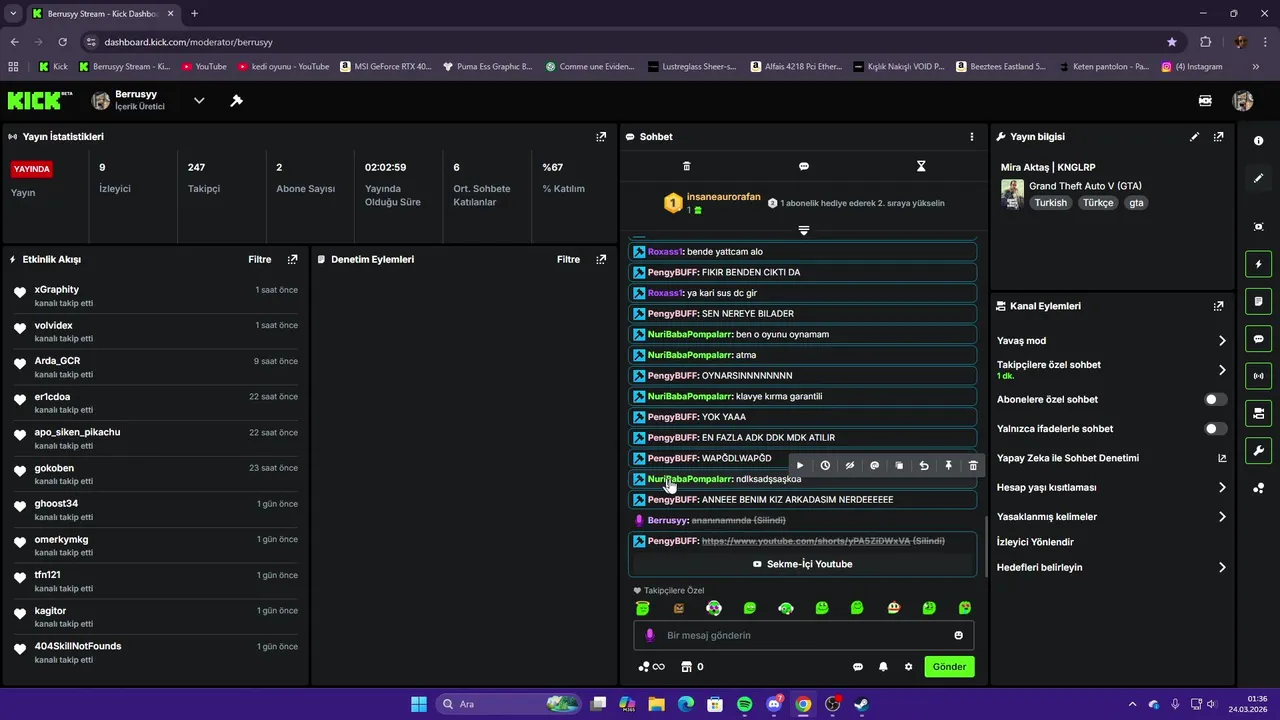The image size is (1280, 720).
Task: Collapse the pinned leaderboard banner in chat
Action: pyautogui.click(x=803, y=231)
